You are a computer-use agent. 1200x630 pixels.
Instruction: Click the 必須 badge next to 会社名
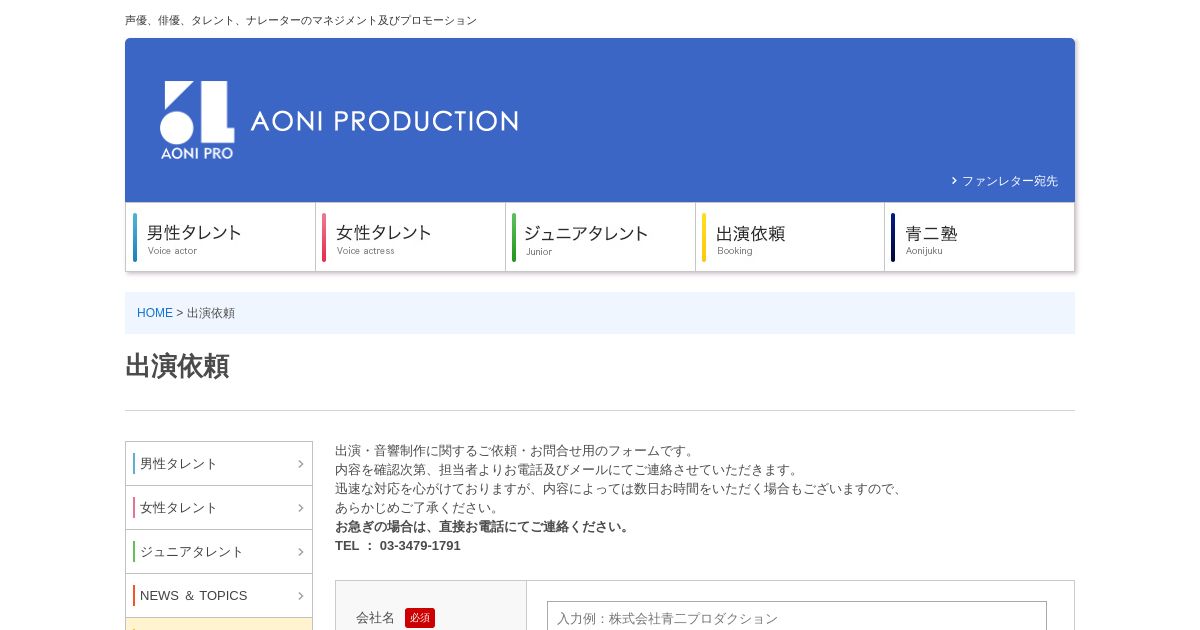tap(420, 618)
